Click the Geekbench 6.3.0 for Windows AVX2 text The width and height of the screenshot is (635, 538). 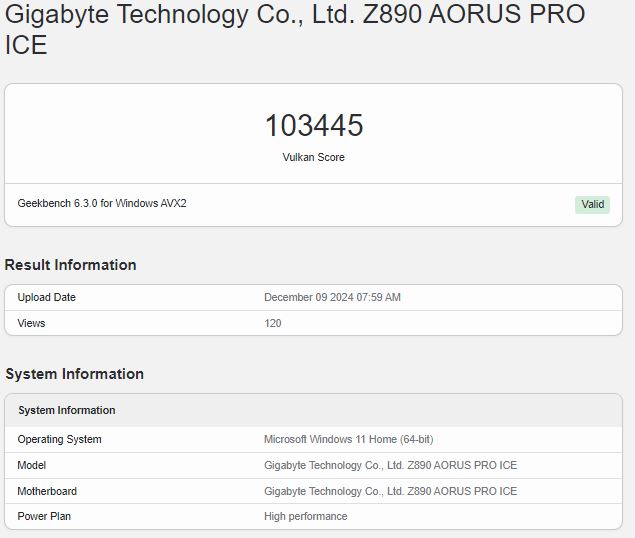[x=102, y=203]
